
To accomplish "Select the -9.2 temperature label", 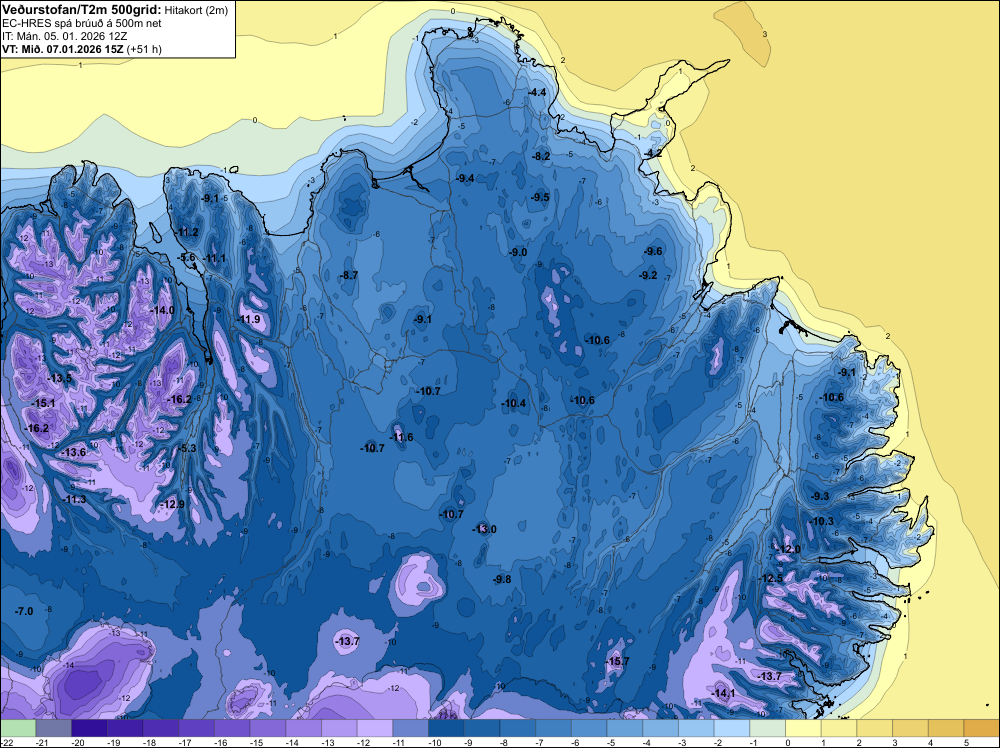I will [x=648, y=275].
